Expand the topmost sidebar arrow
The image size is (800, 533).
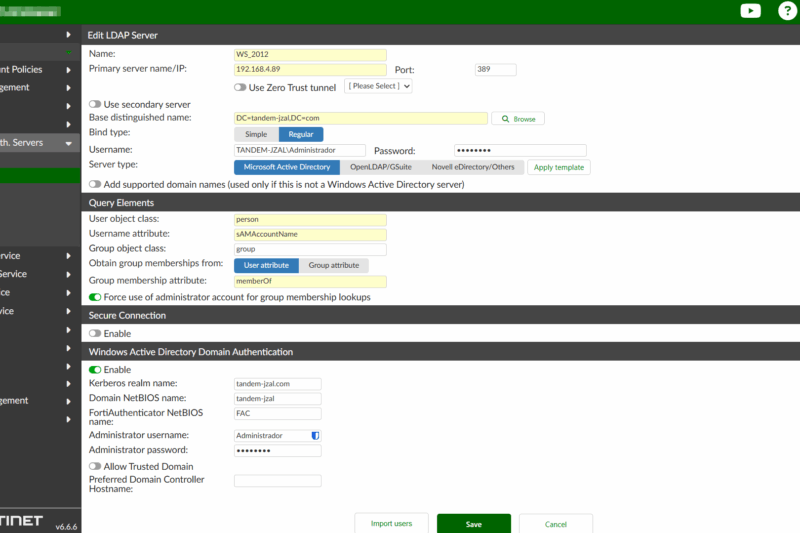pos(68,35)
